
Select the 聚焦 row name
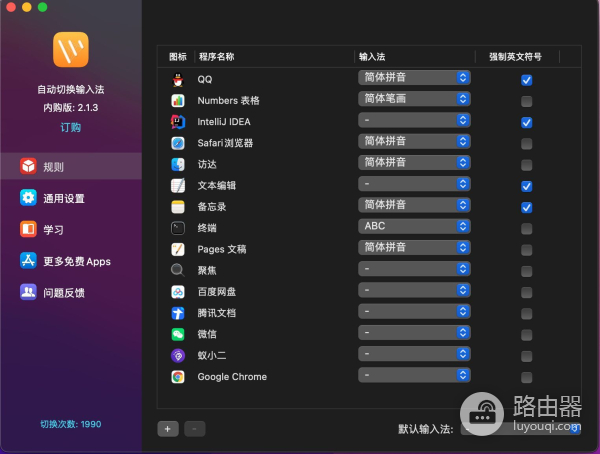(207, 271)
